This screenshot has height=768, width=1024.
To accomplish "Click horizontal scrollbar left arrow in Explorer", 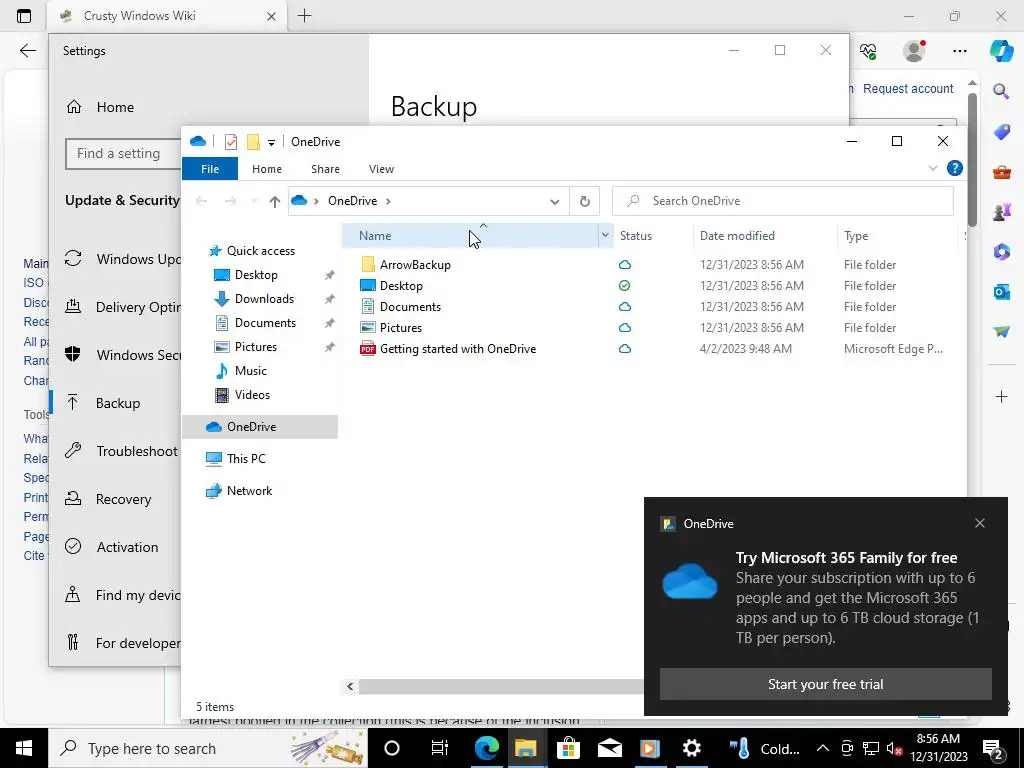I will pos(350,686).
